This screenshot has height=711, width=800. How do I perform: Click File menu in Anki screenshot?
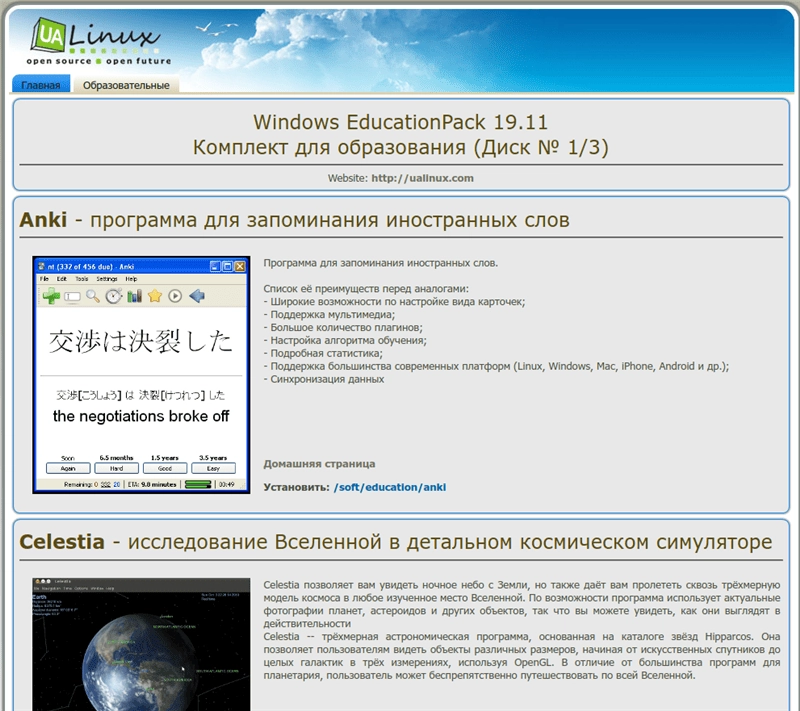[44, 279]
